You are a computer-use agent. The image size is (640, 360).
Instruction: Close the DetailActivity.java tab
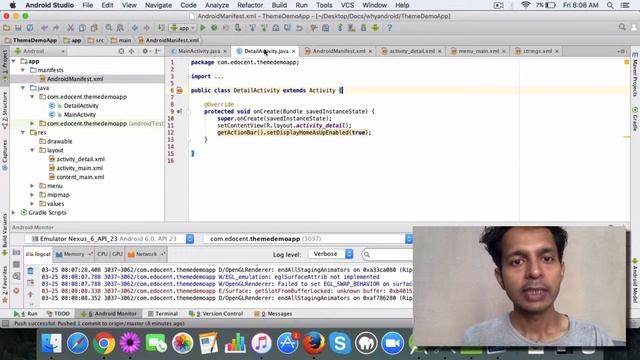point(293,51)
